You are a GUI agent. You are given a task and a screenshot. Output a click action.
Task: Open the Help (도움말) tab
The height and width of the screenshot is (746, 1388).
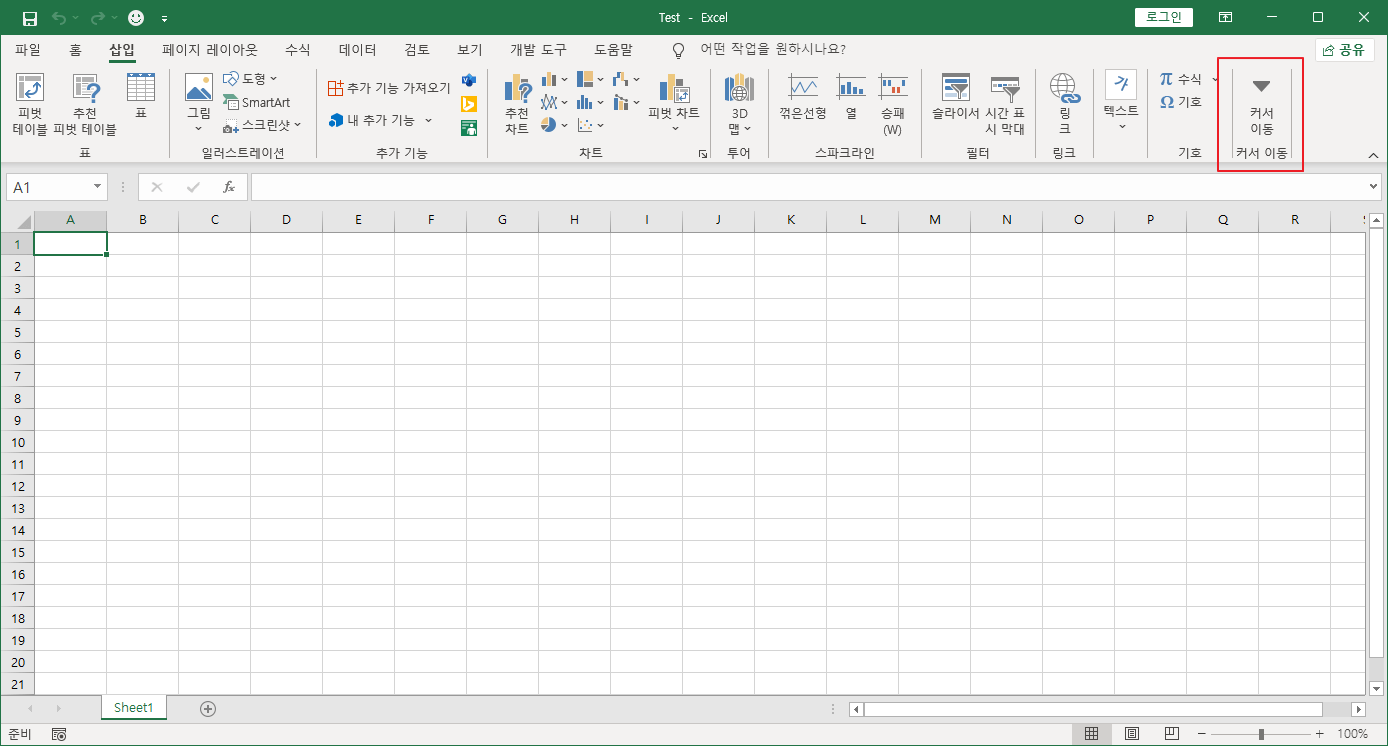pyautogui.click(x=613, y=49)
